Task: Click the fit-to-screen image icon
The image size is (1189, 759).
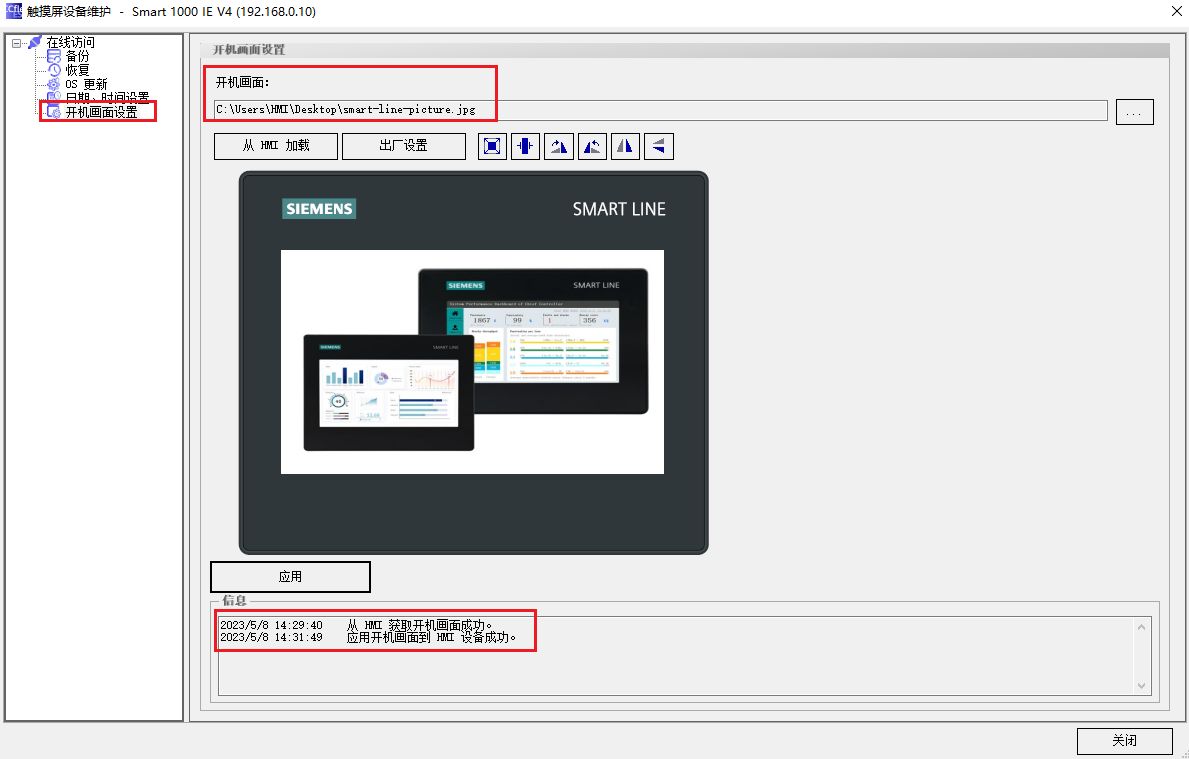Action: tap(492, 146)
